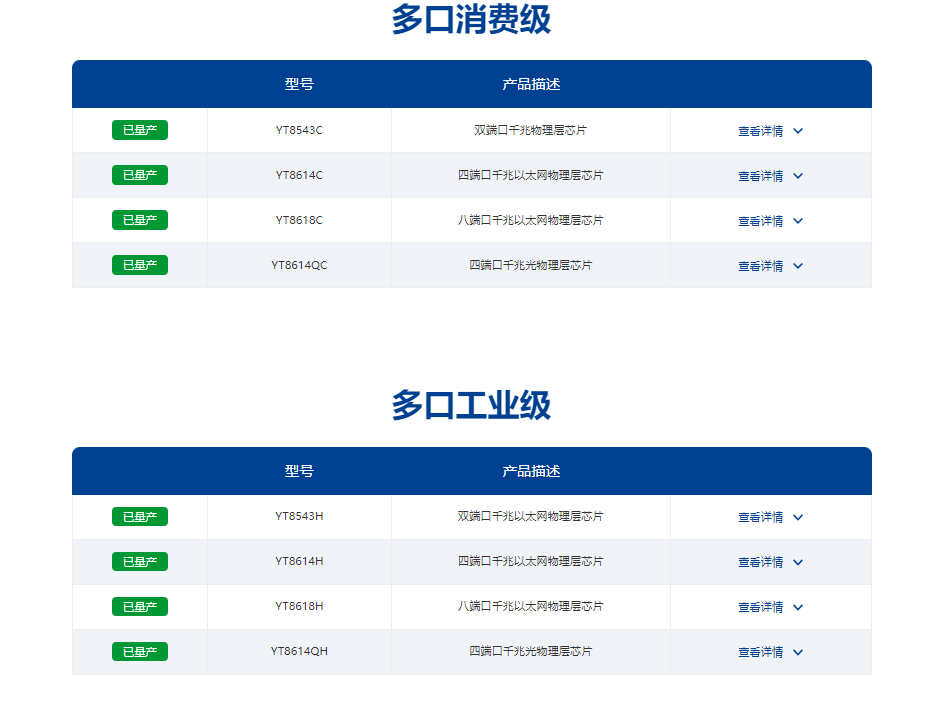The image size is (934, 705).
Task: Expand details chevron for YT8614H row
Action: (x=798, y=562)
